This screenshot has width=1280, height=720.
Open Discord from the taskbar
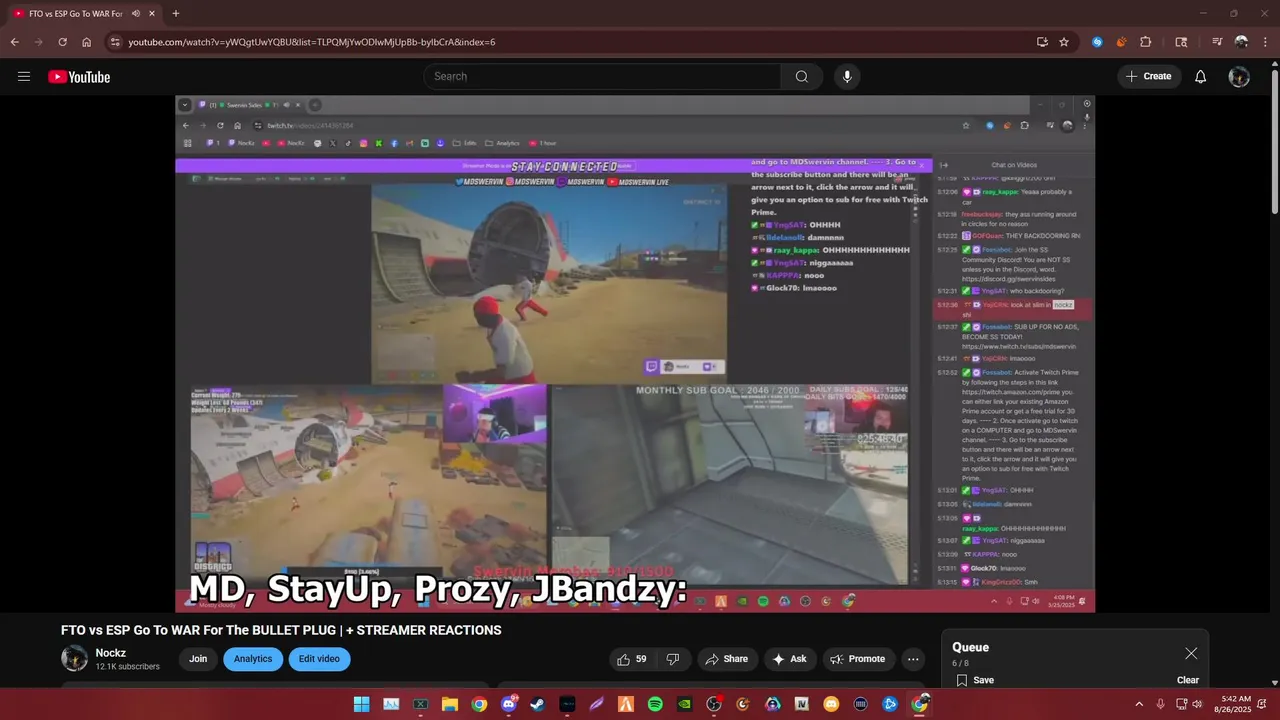pos(508,704)
